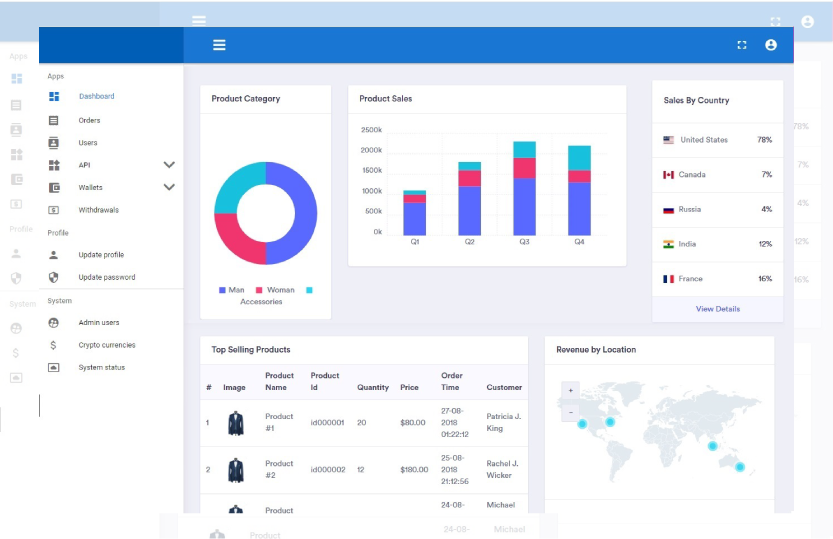Zoom out on the revenue map
Image resolution: width=833 pixels, height=539 pixels.
tap(570, 412)
